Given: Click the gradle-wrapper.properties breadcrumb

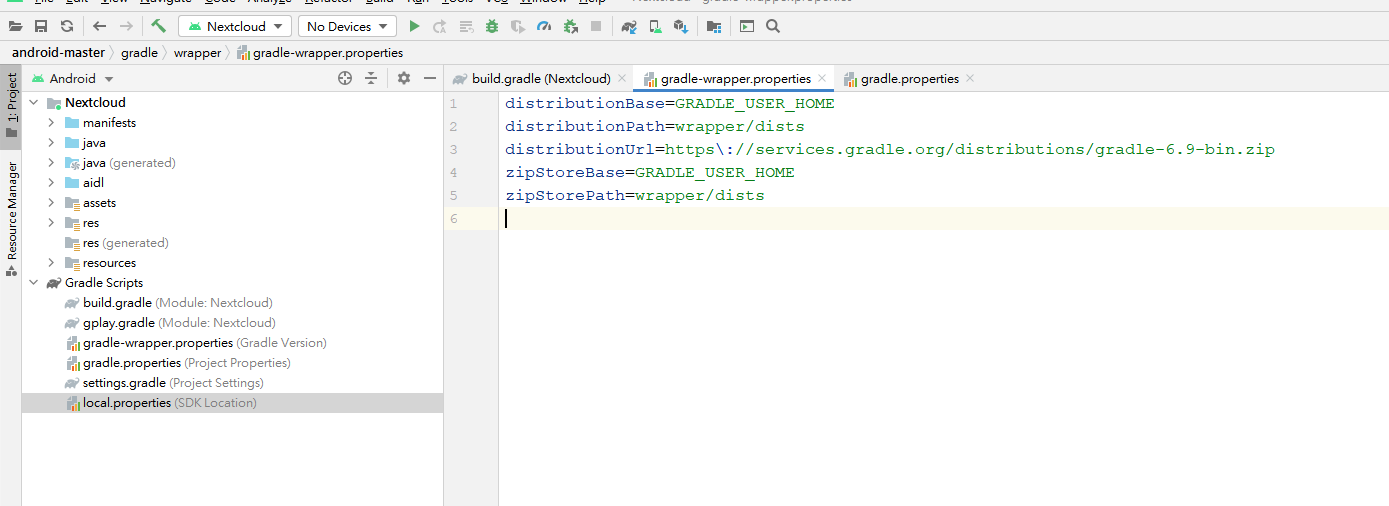Looking at the screenshot, I should coord(320,53).
